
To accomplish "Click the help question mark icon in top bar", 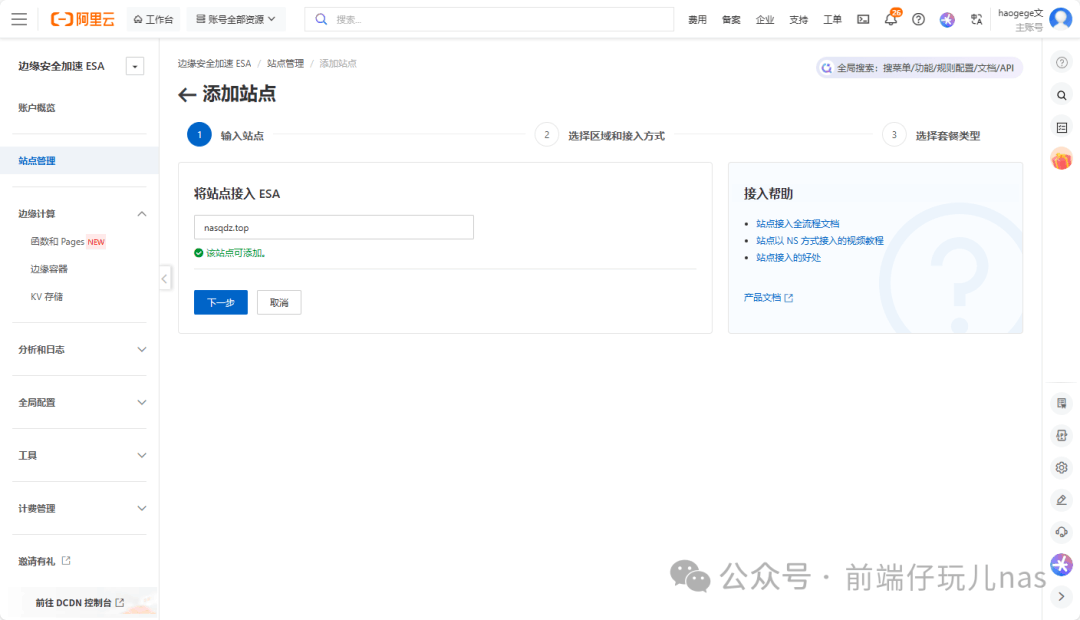I will point(918,19).
